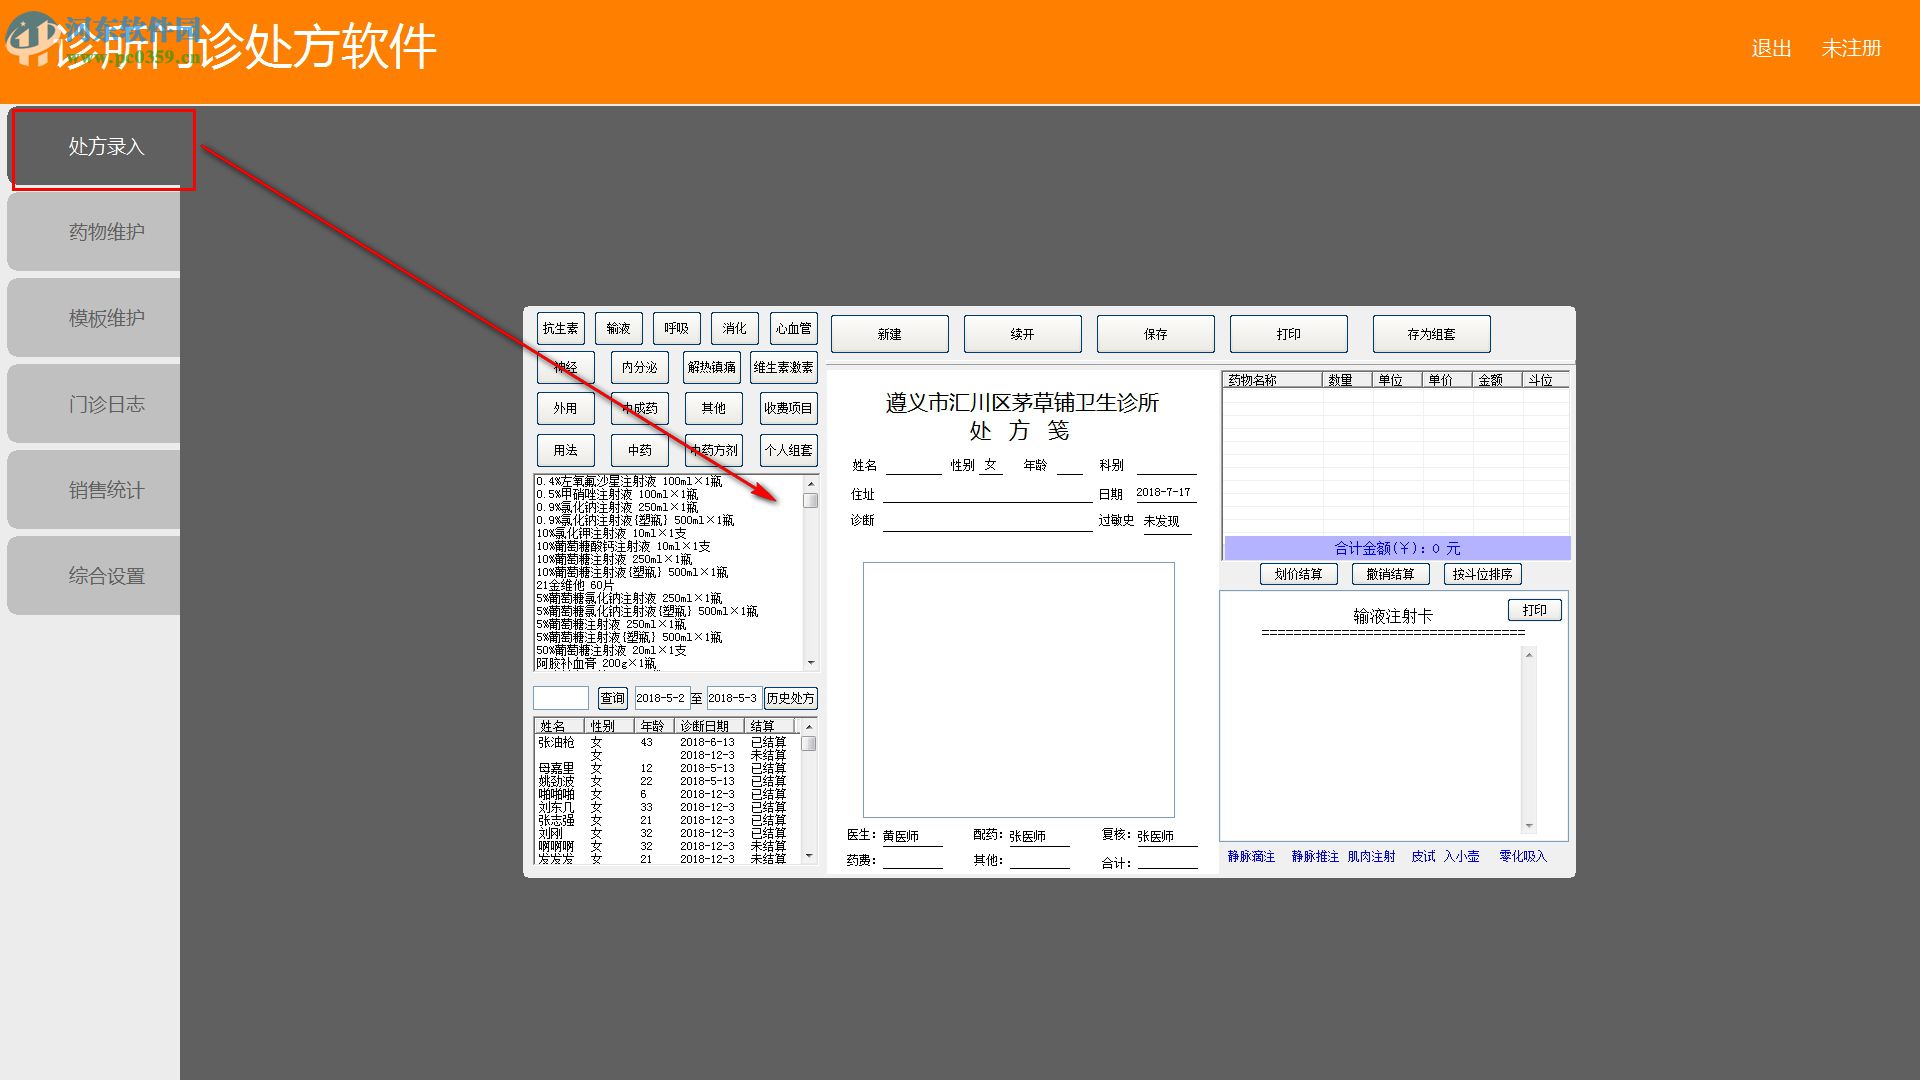Click the 未注册 header link

click(x=1851, y=48)
